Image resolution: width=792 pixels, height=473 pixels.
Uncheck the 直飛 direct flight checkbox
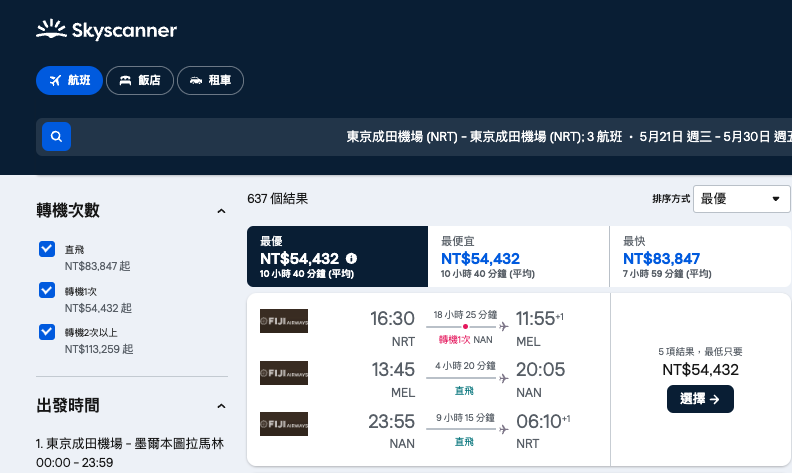click(x=47, y=249)
